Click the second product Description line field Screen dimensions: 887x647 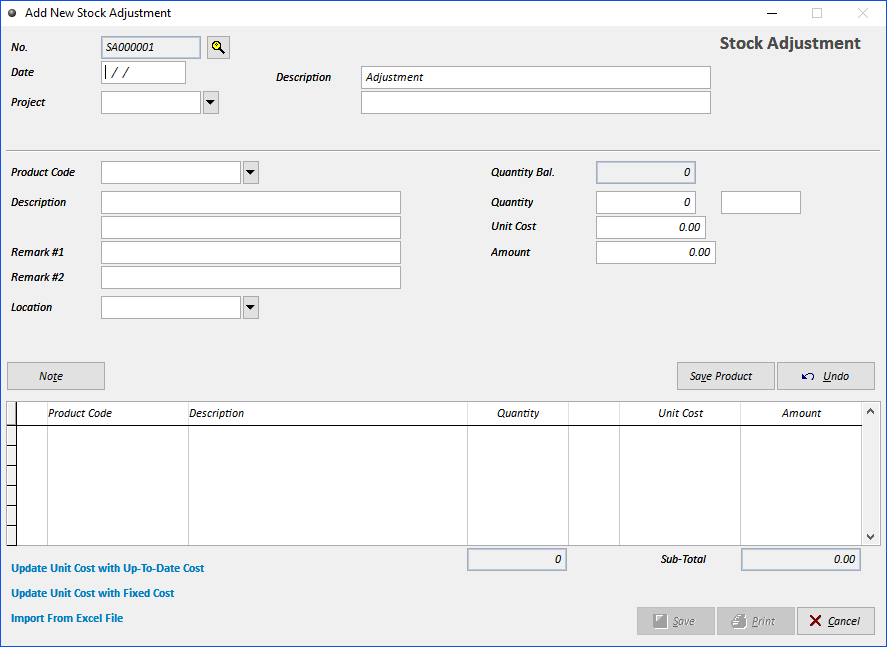click(251, 227)
